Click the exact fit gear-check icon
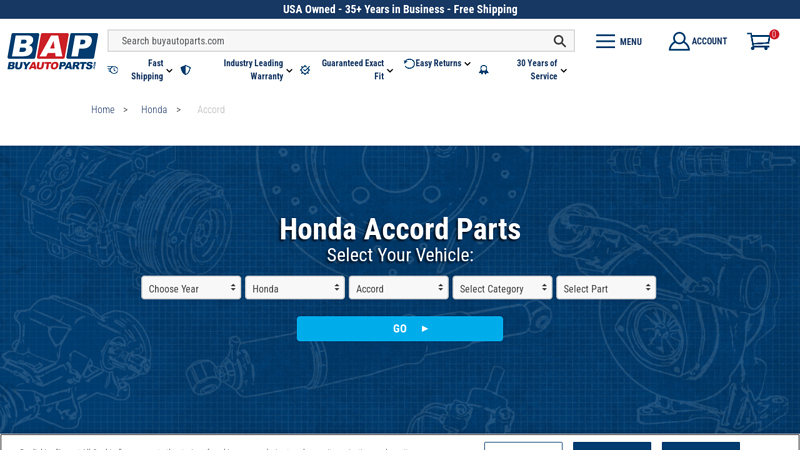 [305, 70]
